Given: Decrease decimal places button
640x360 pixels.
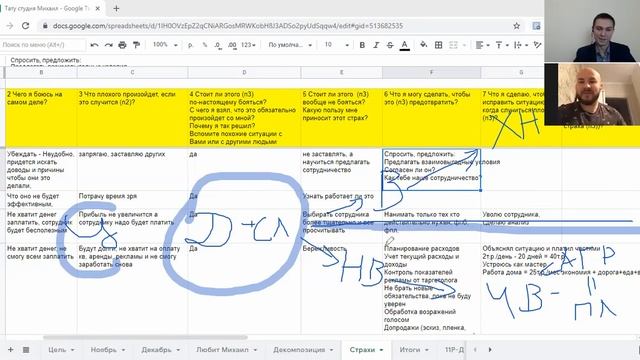Looking at the screenshot, I should click(x=218, y=45).
